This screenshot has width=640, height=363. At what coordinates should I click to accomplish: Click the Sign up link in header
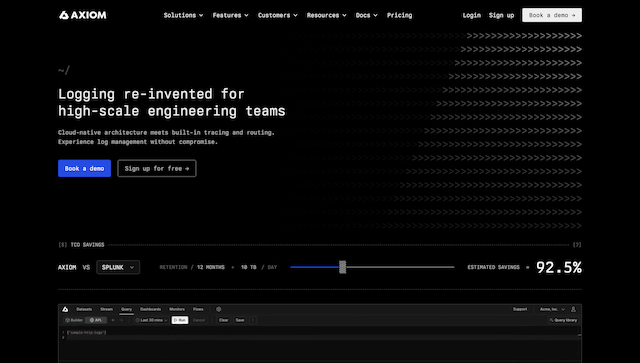[501, 15]
